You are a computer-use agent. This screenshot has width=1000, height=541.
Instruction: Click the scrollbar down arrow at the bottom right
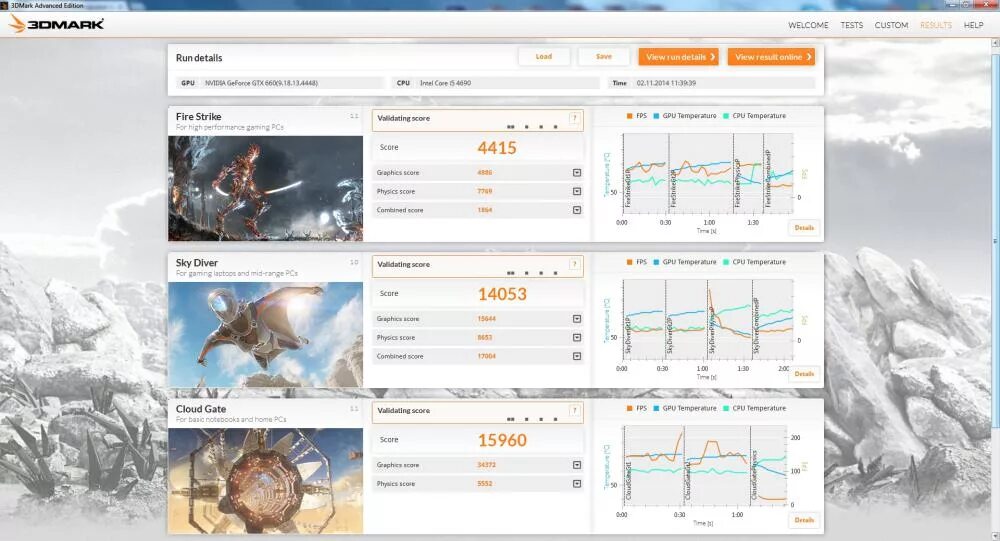click(995, 536)
